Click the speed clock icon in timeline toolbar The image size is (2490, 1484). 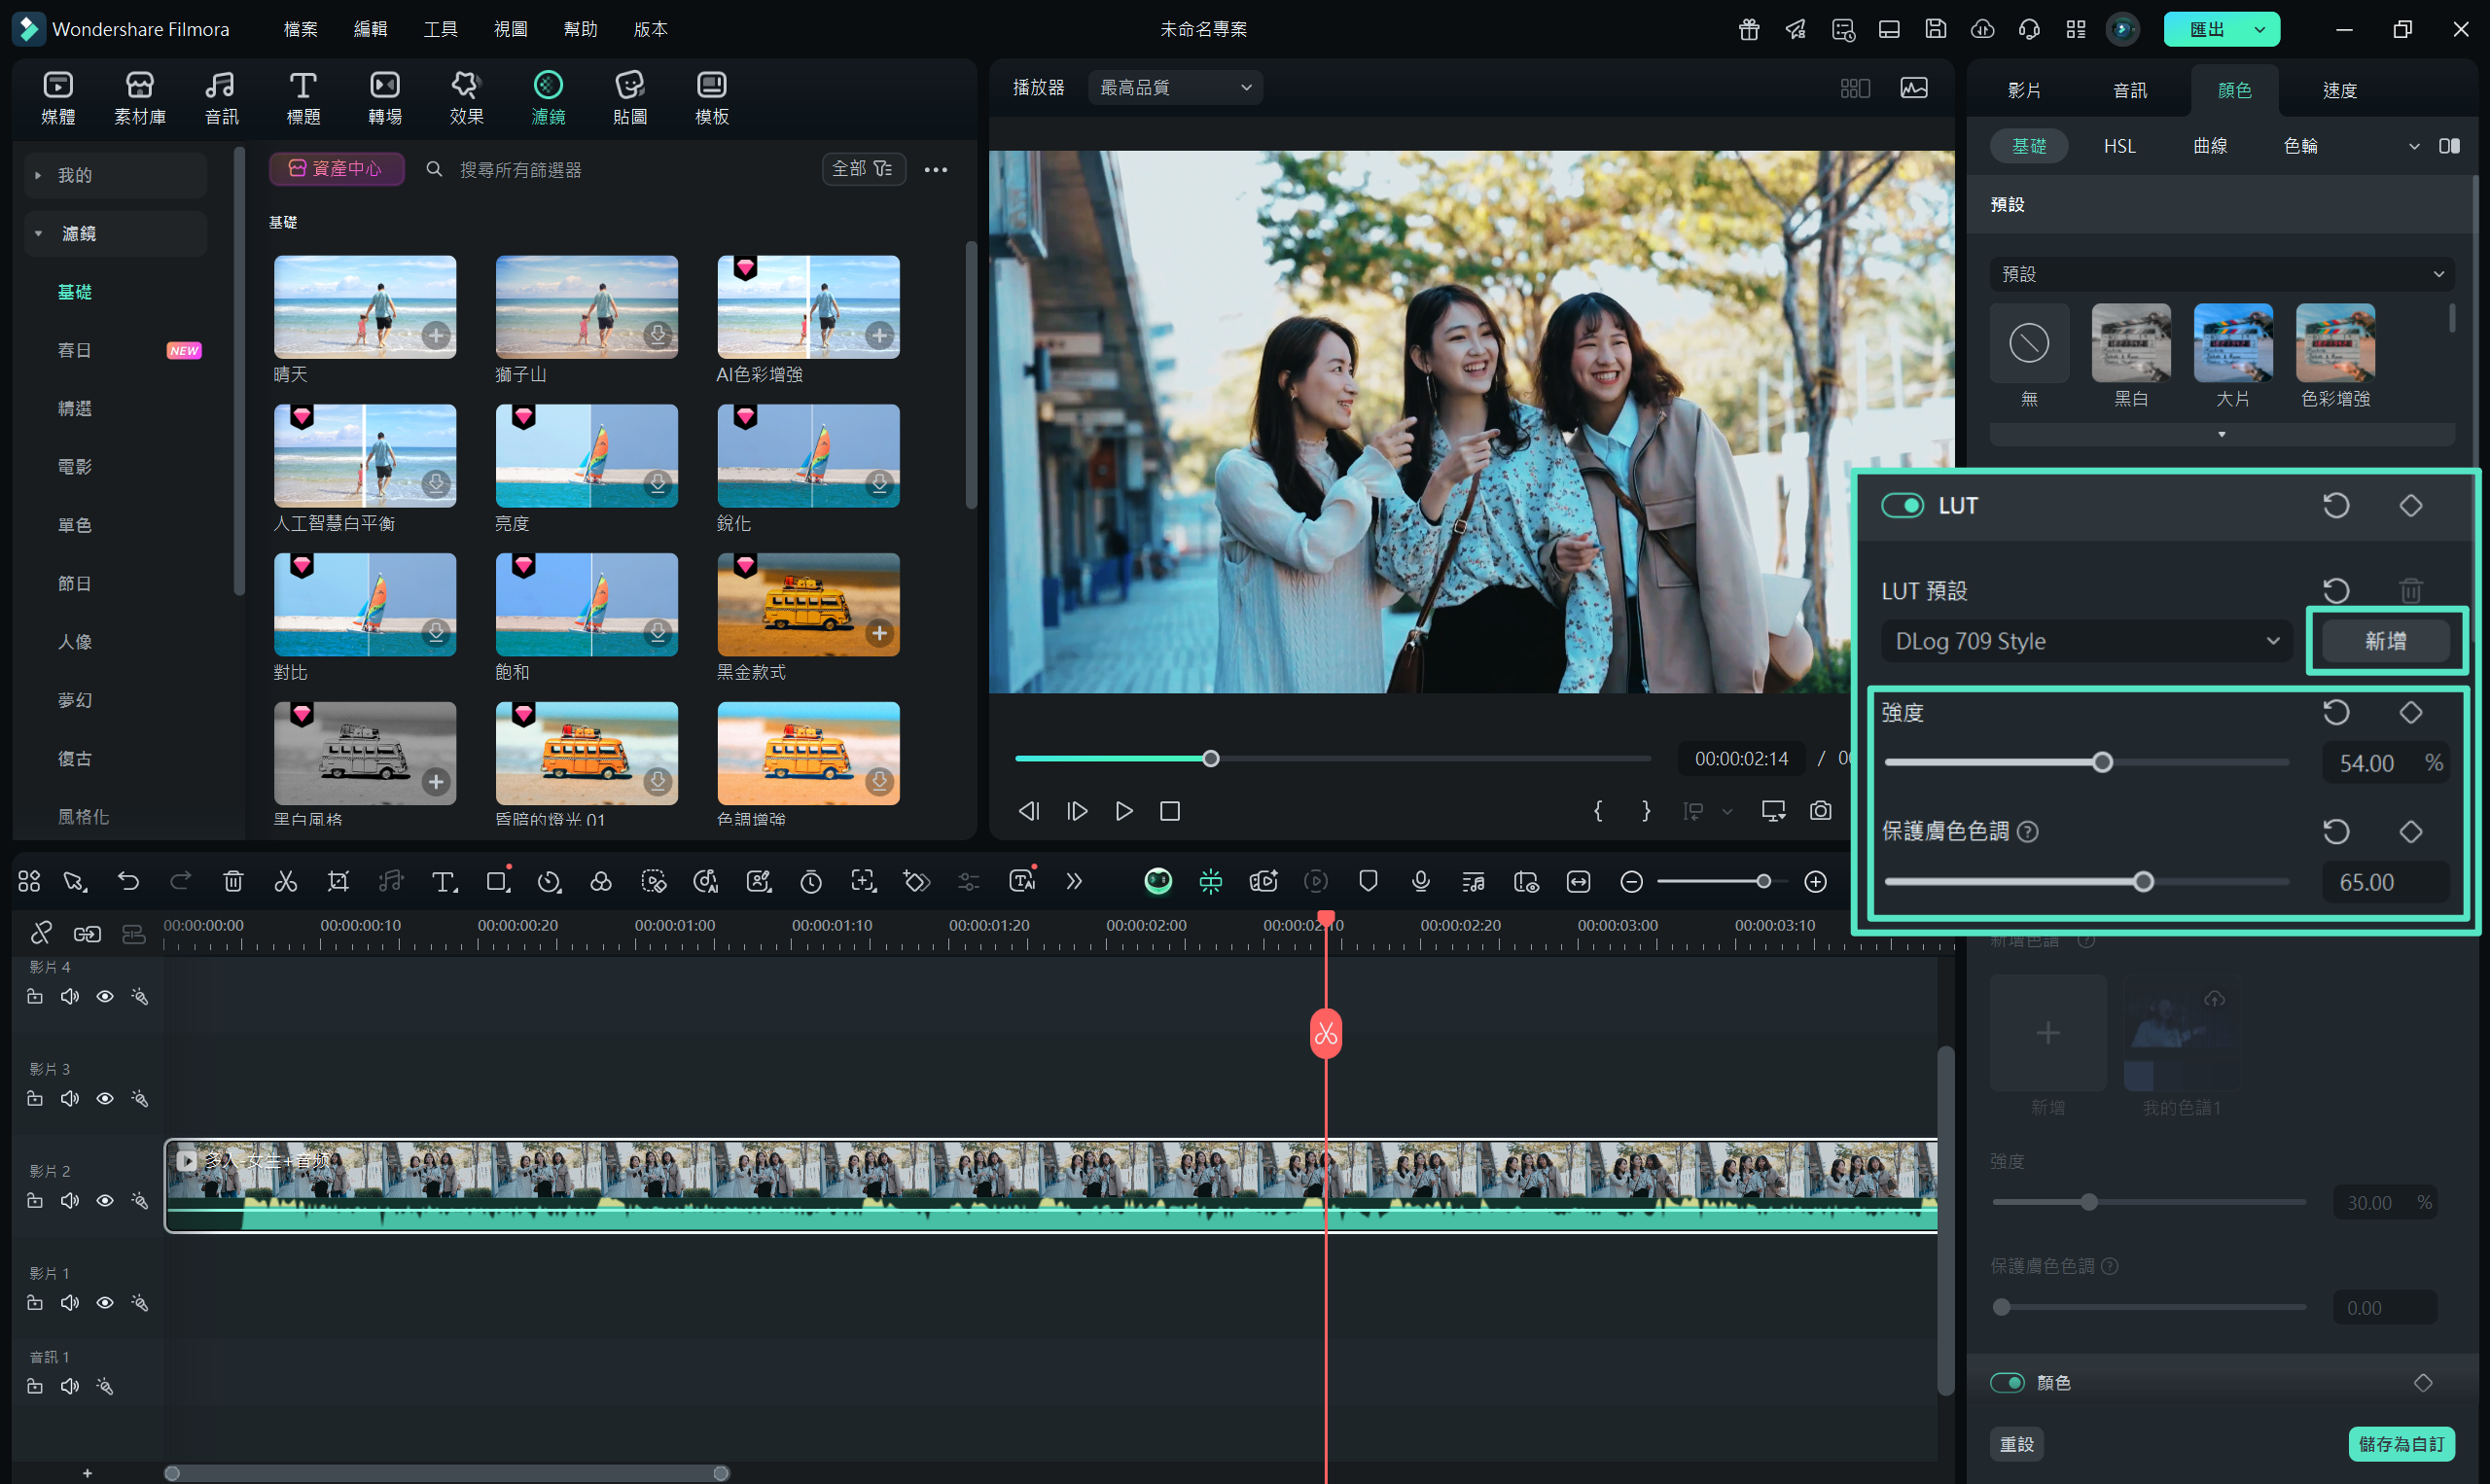pyautogui.click(x=549, y=881)
